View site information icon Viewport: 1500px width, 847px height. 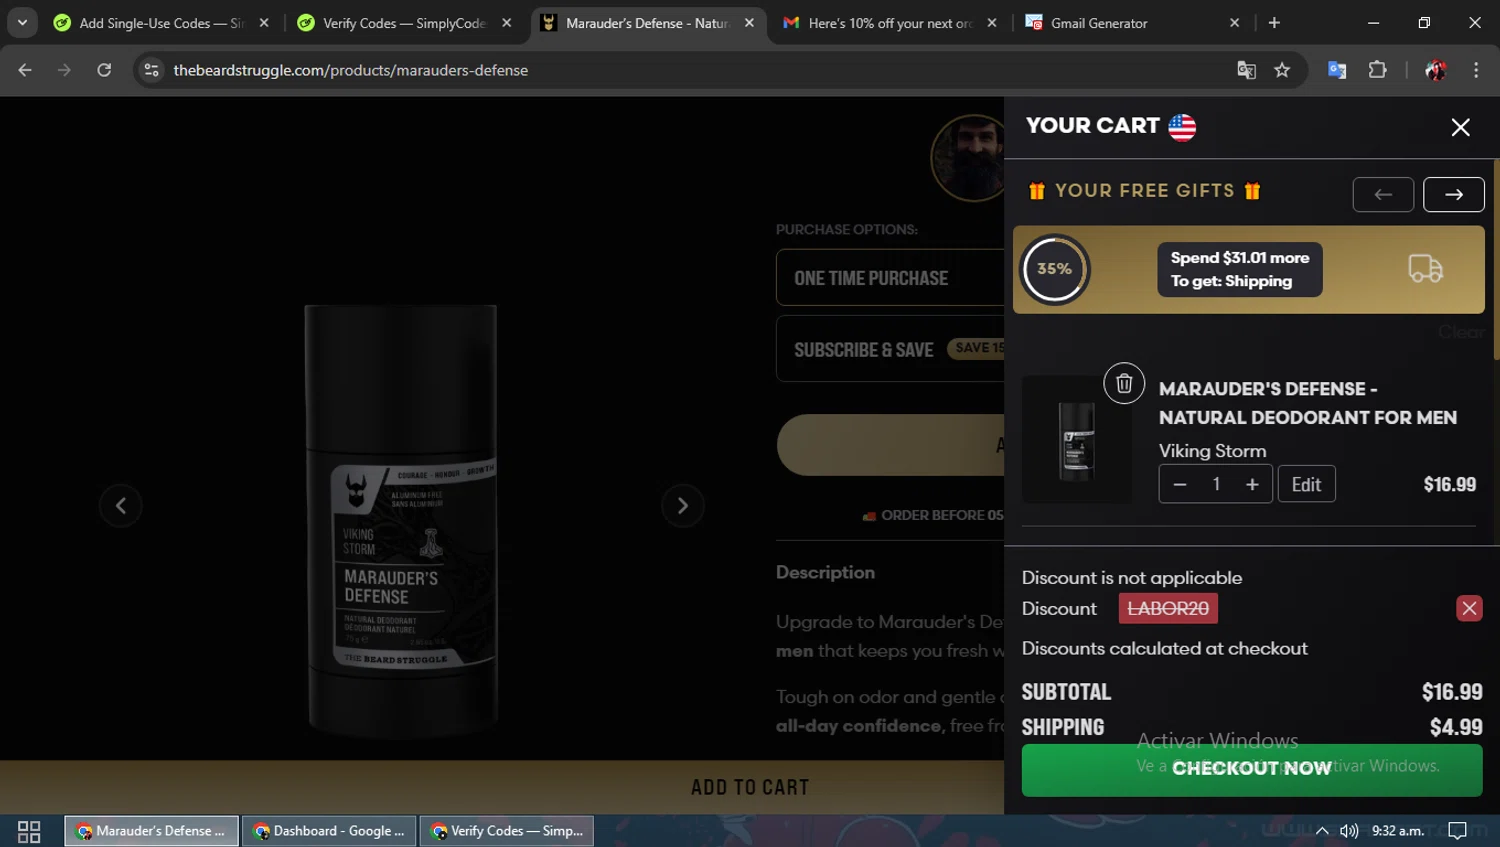[x=151, y=70]
